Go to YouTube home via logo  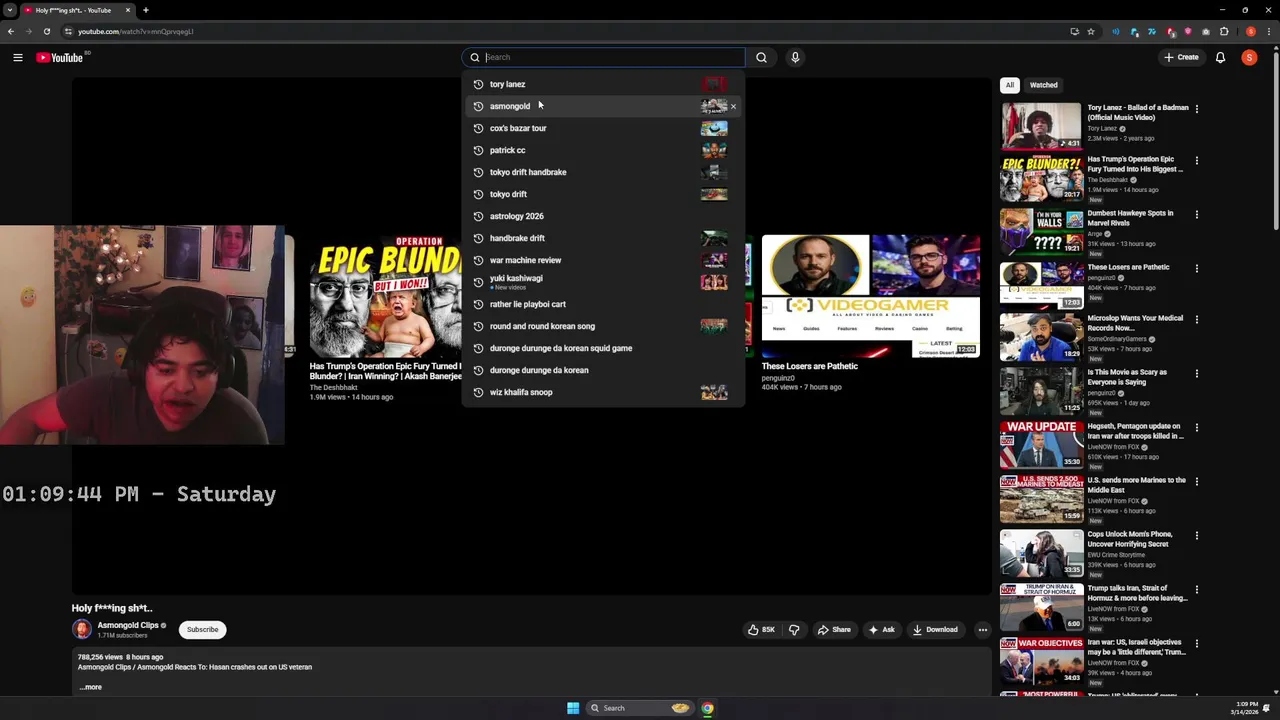(x=60, y=58)
